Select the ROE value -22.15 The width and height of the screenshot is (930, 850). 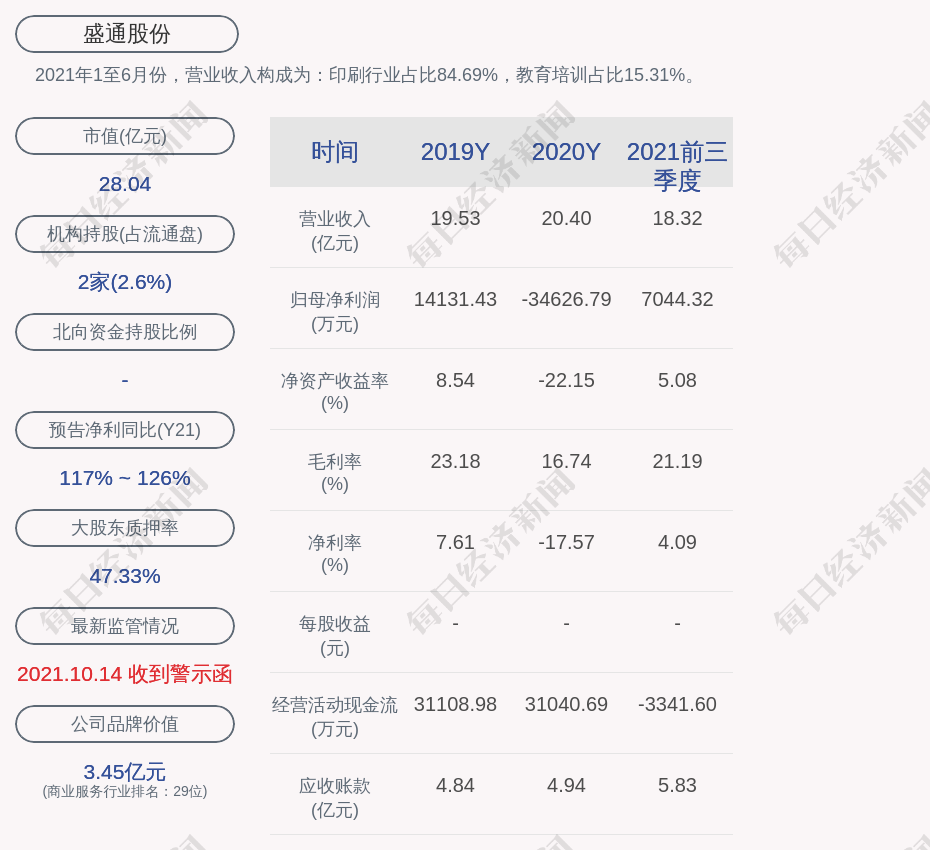tap(566, 380)
